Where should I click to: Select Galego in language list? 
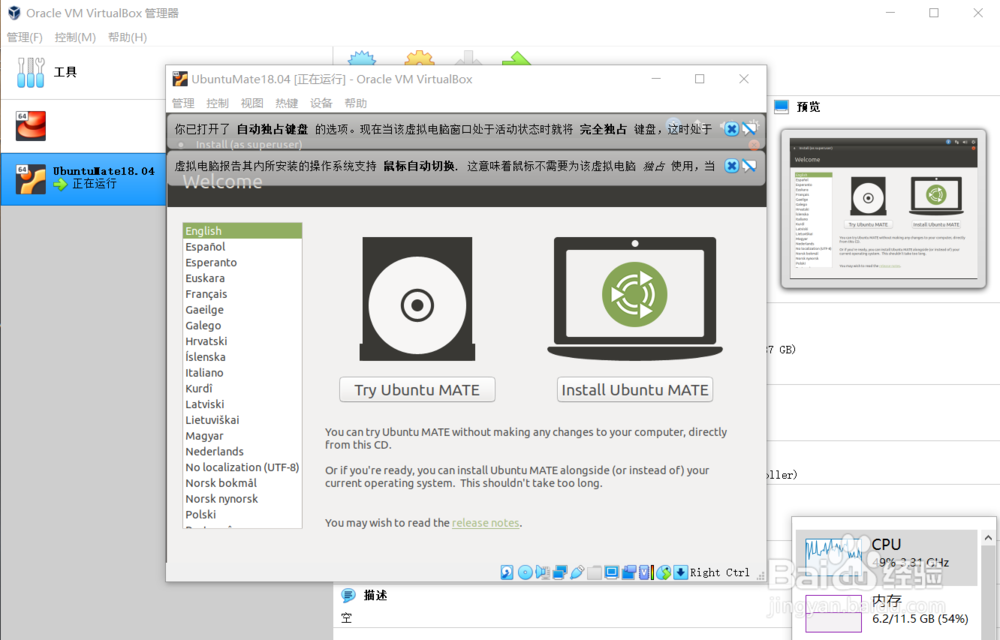(x=242, y=325)
